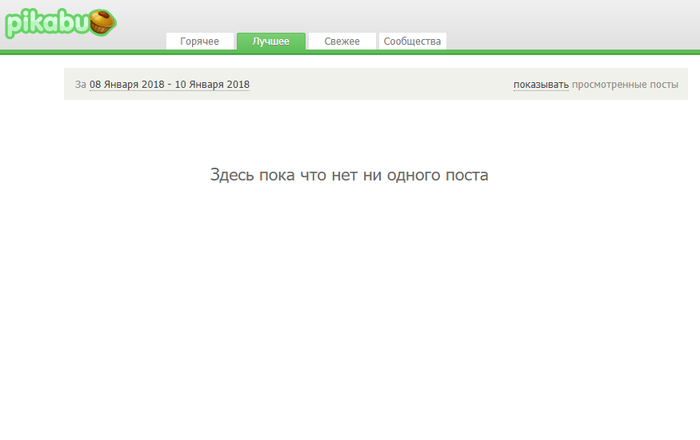The height and width of the screenshot is (440, 700).
Task: Click the end date 10 Января 2018
Action: coord(212,85)
